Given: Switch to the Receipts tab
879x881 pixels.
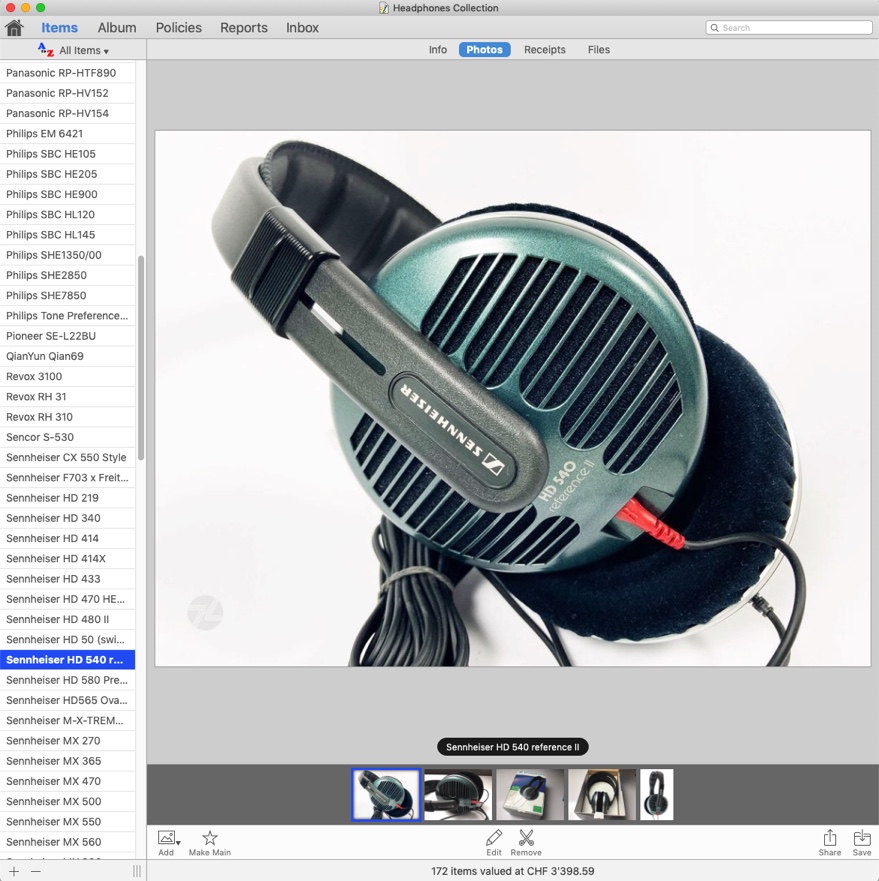Looking at the screenshot, I should 545,49.
